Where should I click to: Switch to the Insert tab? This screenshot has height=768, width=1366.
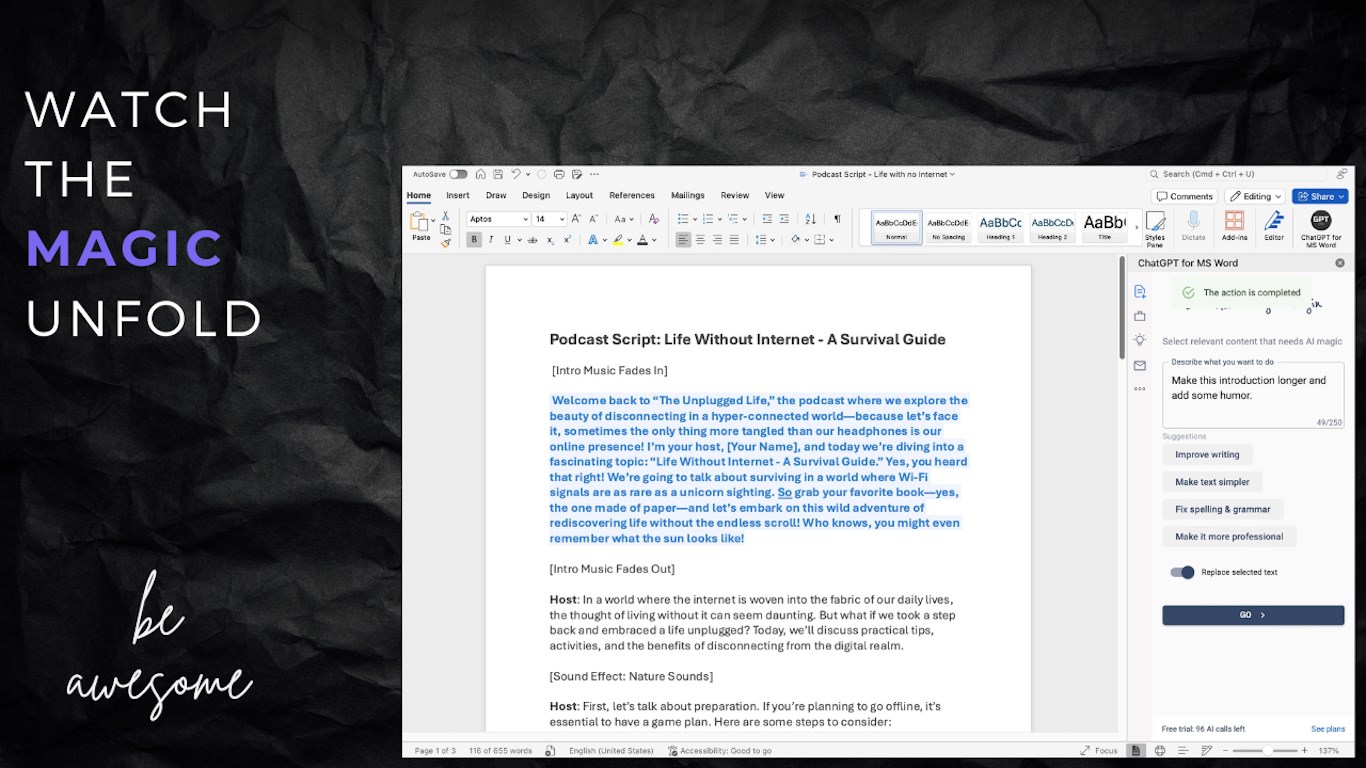coord(458,196)
